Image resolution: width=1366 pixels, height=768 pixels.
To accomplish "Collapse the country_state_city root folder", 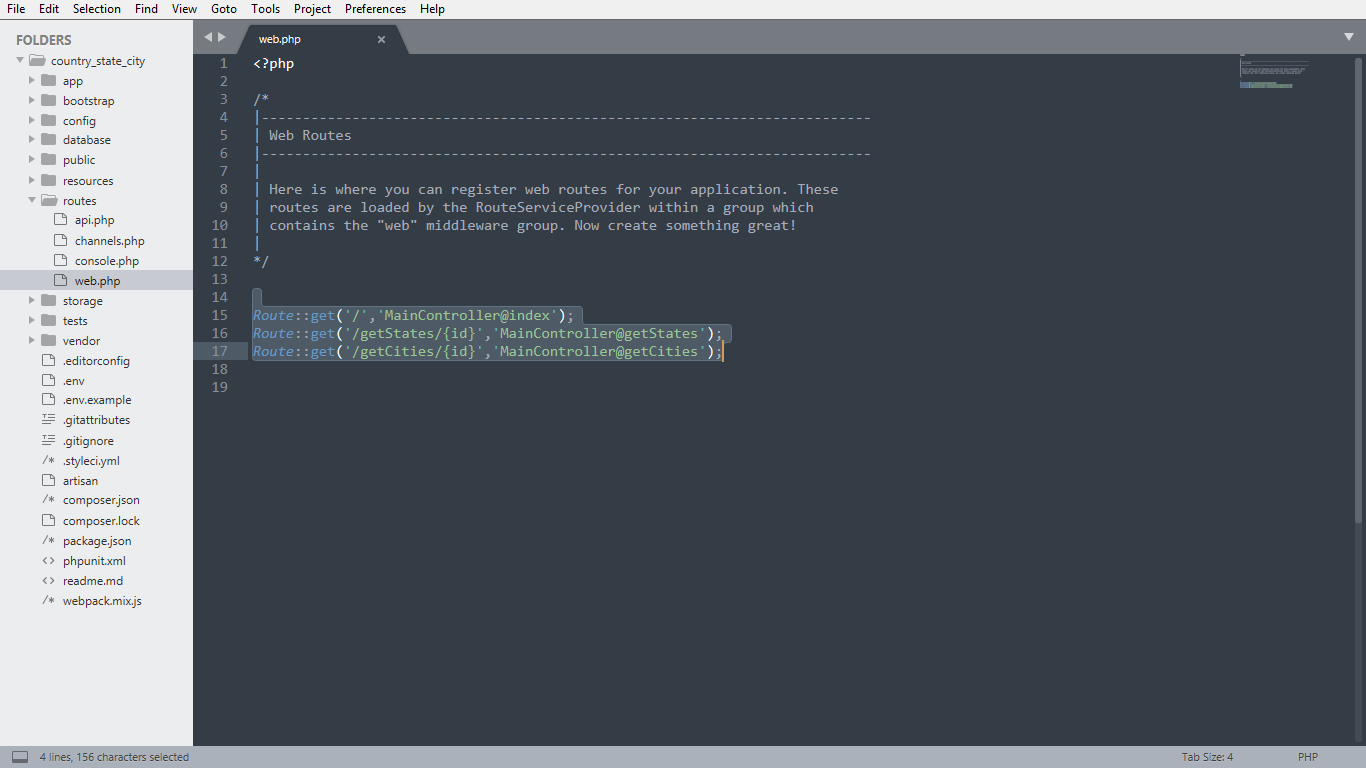I will tap(20, 61).
